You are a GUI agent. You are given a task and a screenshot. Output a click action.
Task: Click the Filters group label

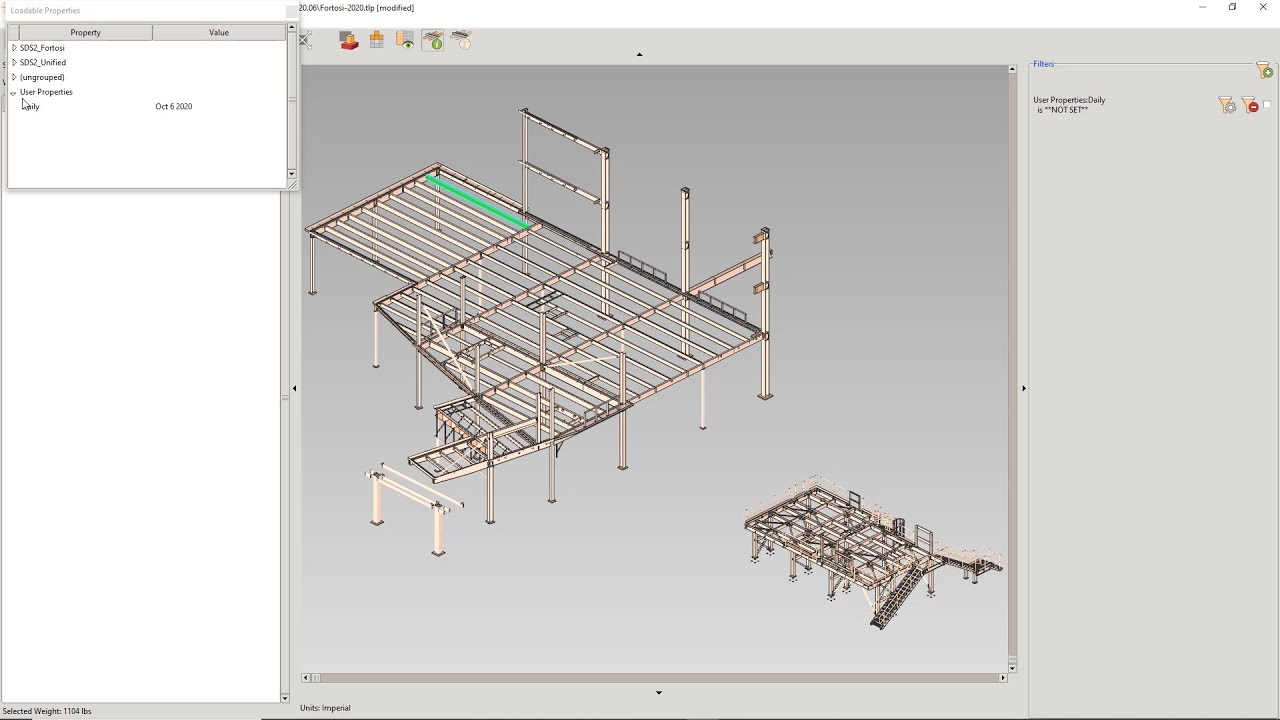pyautogui.click(x=1044, y=64)
